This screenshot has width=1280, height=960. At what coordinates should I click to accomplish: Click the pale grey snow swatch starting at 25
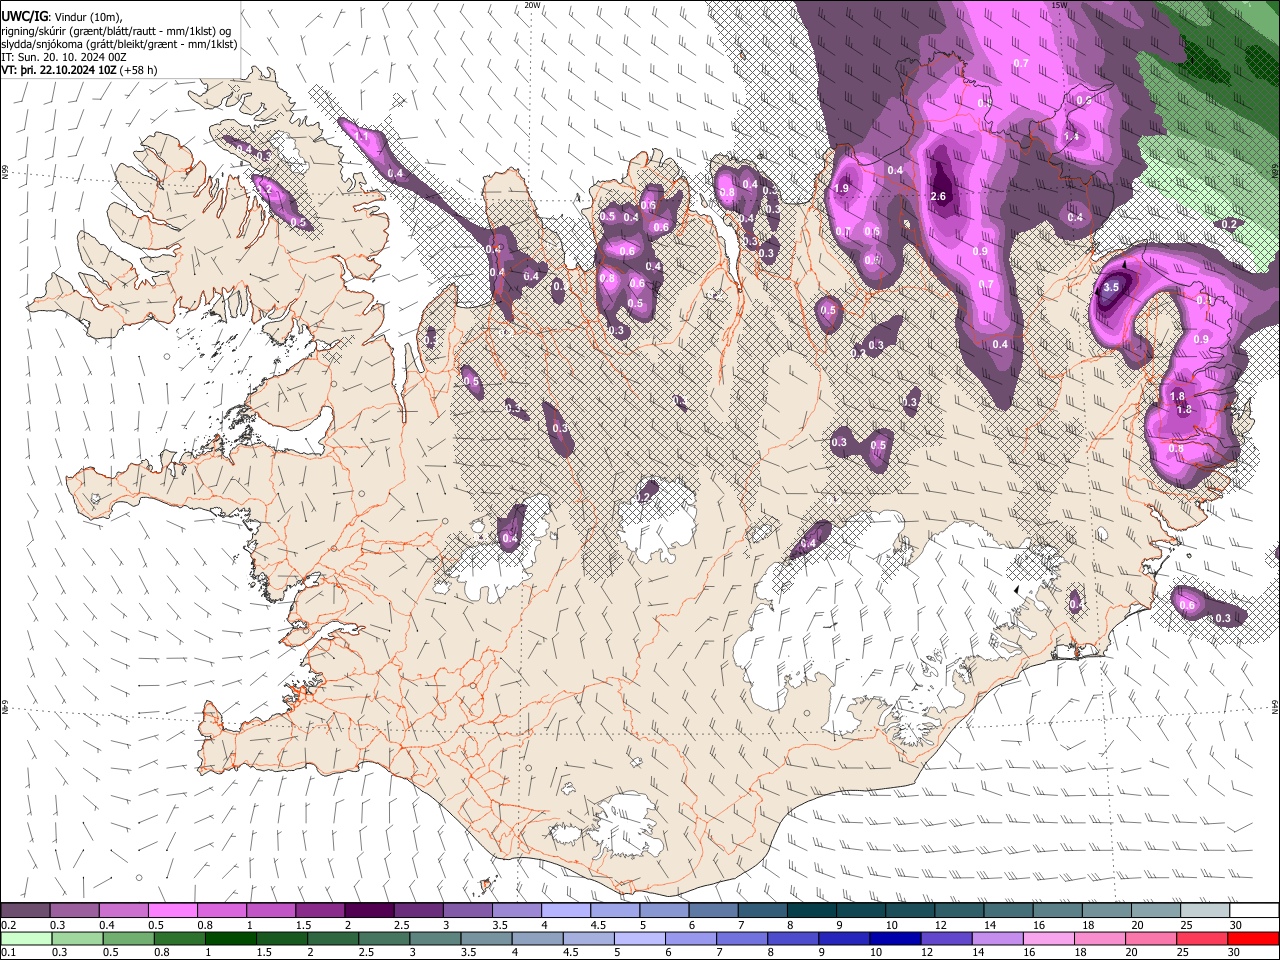[1206, 911]
